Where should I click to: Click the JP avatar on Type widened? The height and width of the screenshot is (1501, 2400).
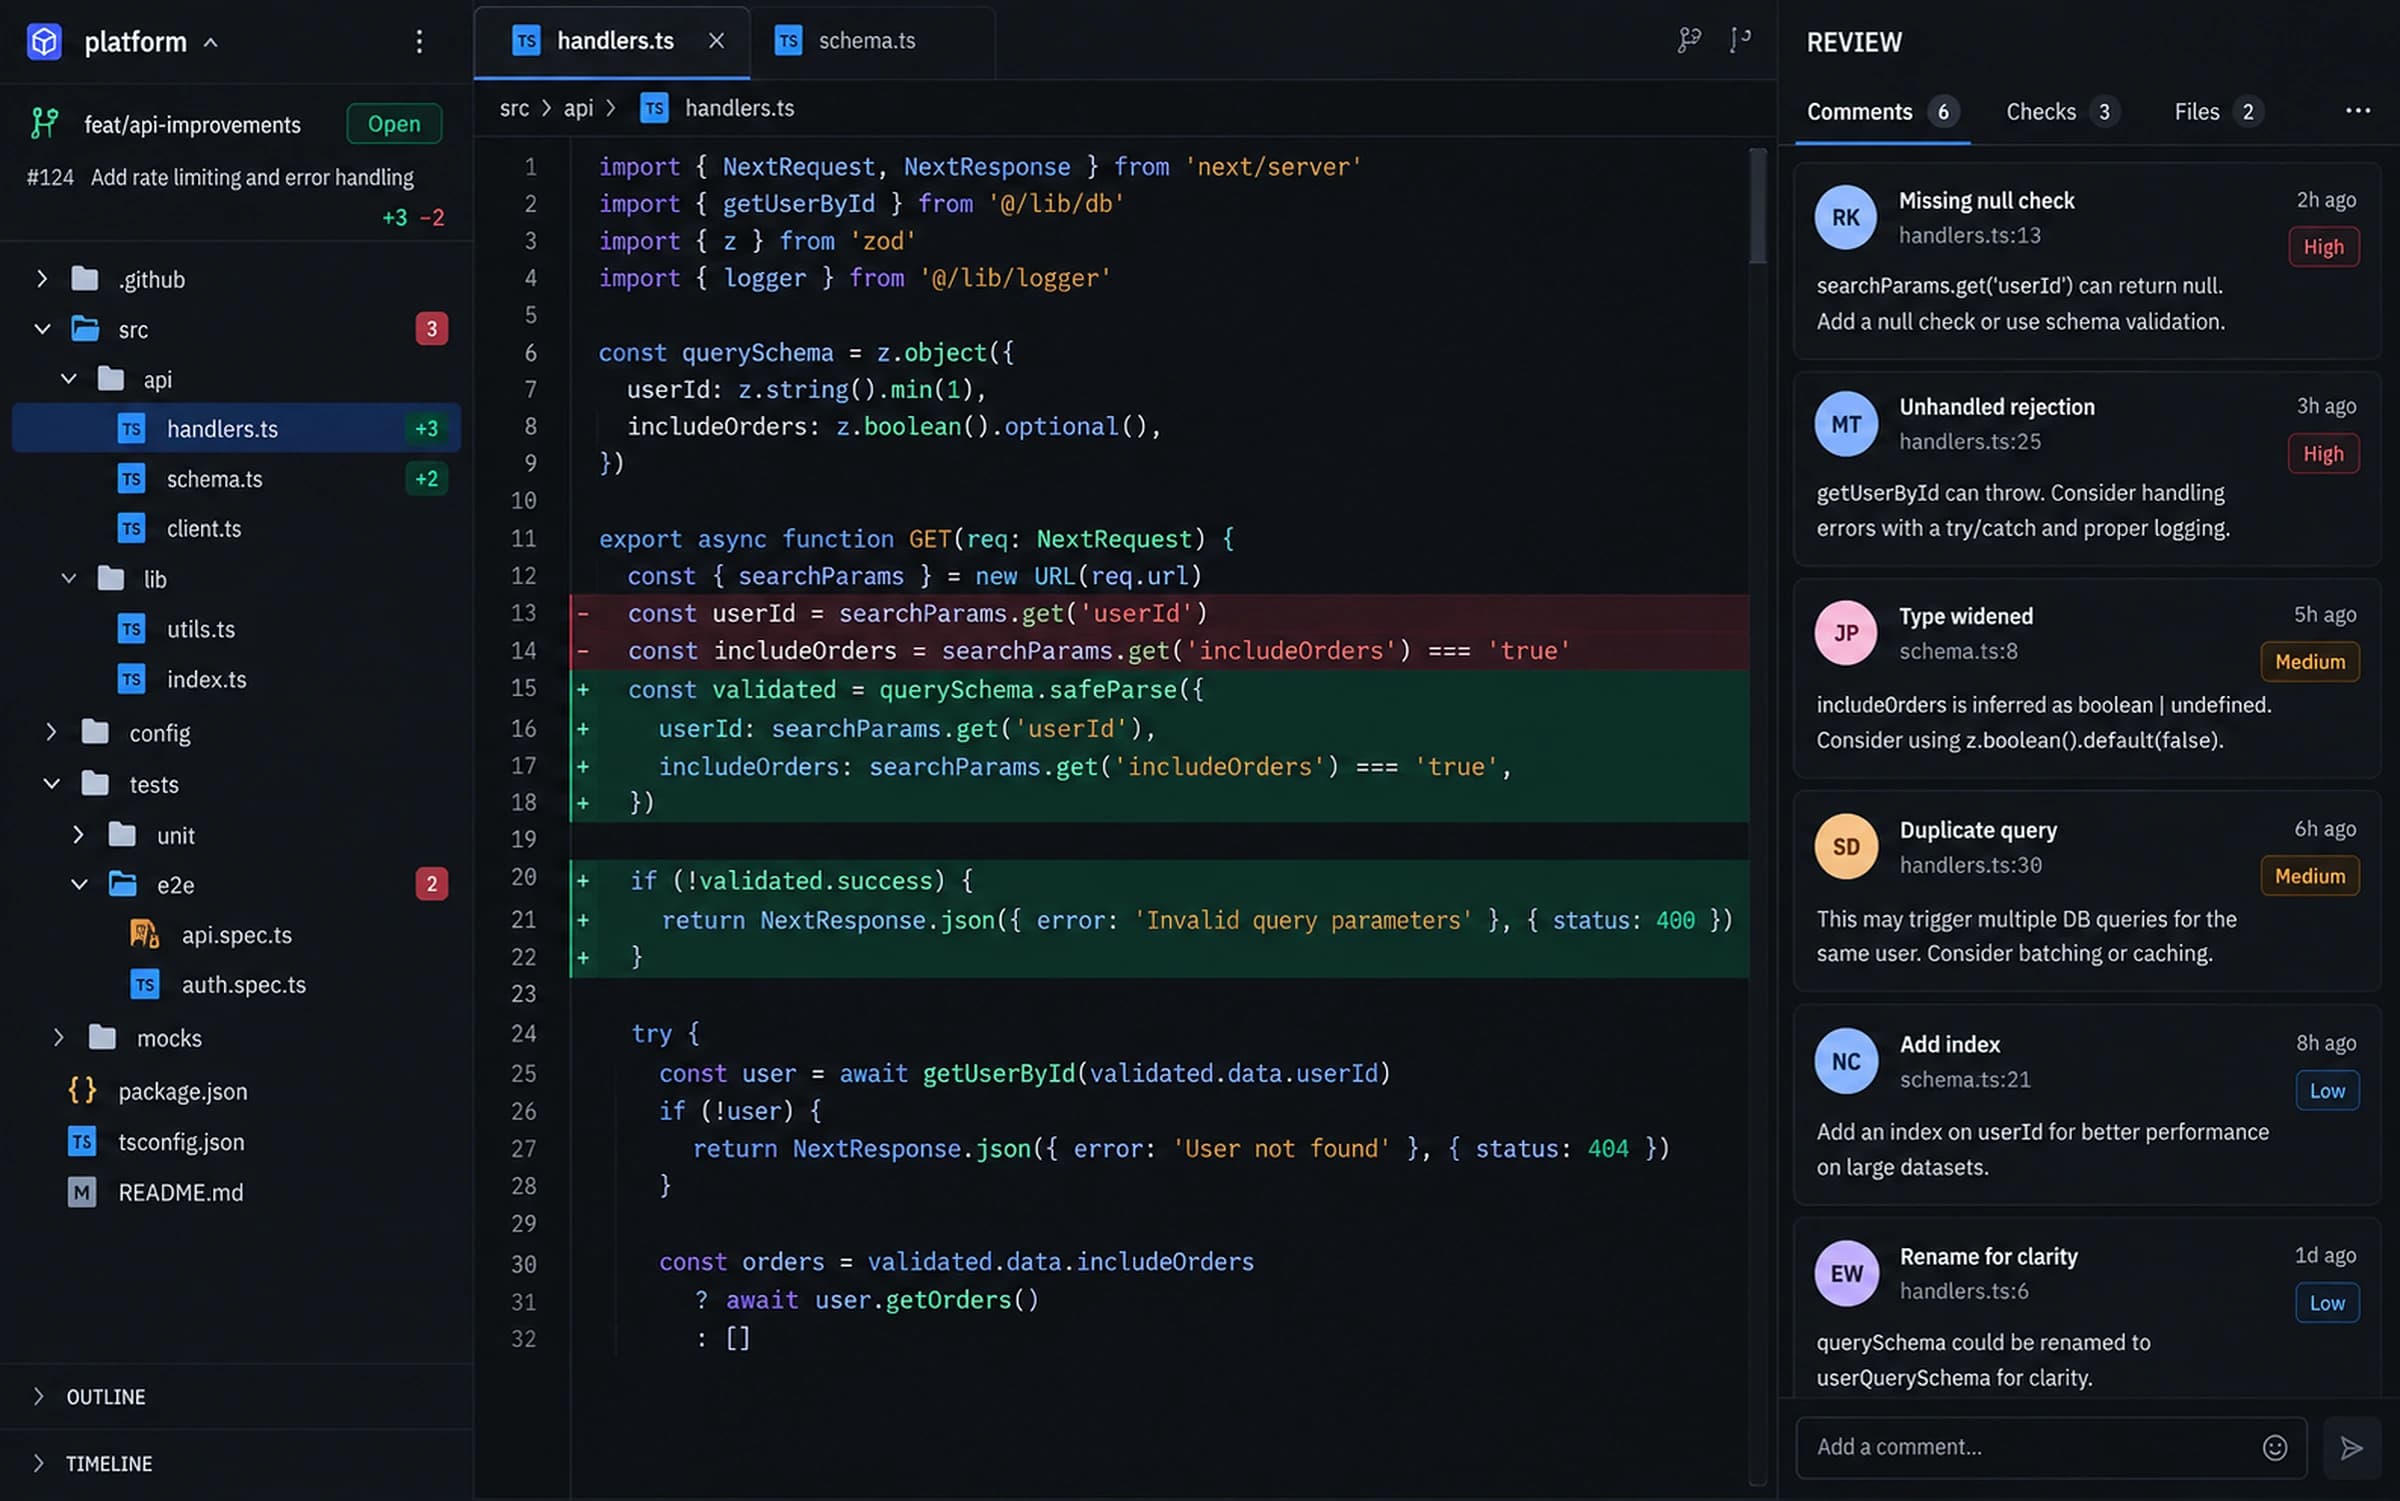coord(1845,632)
